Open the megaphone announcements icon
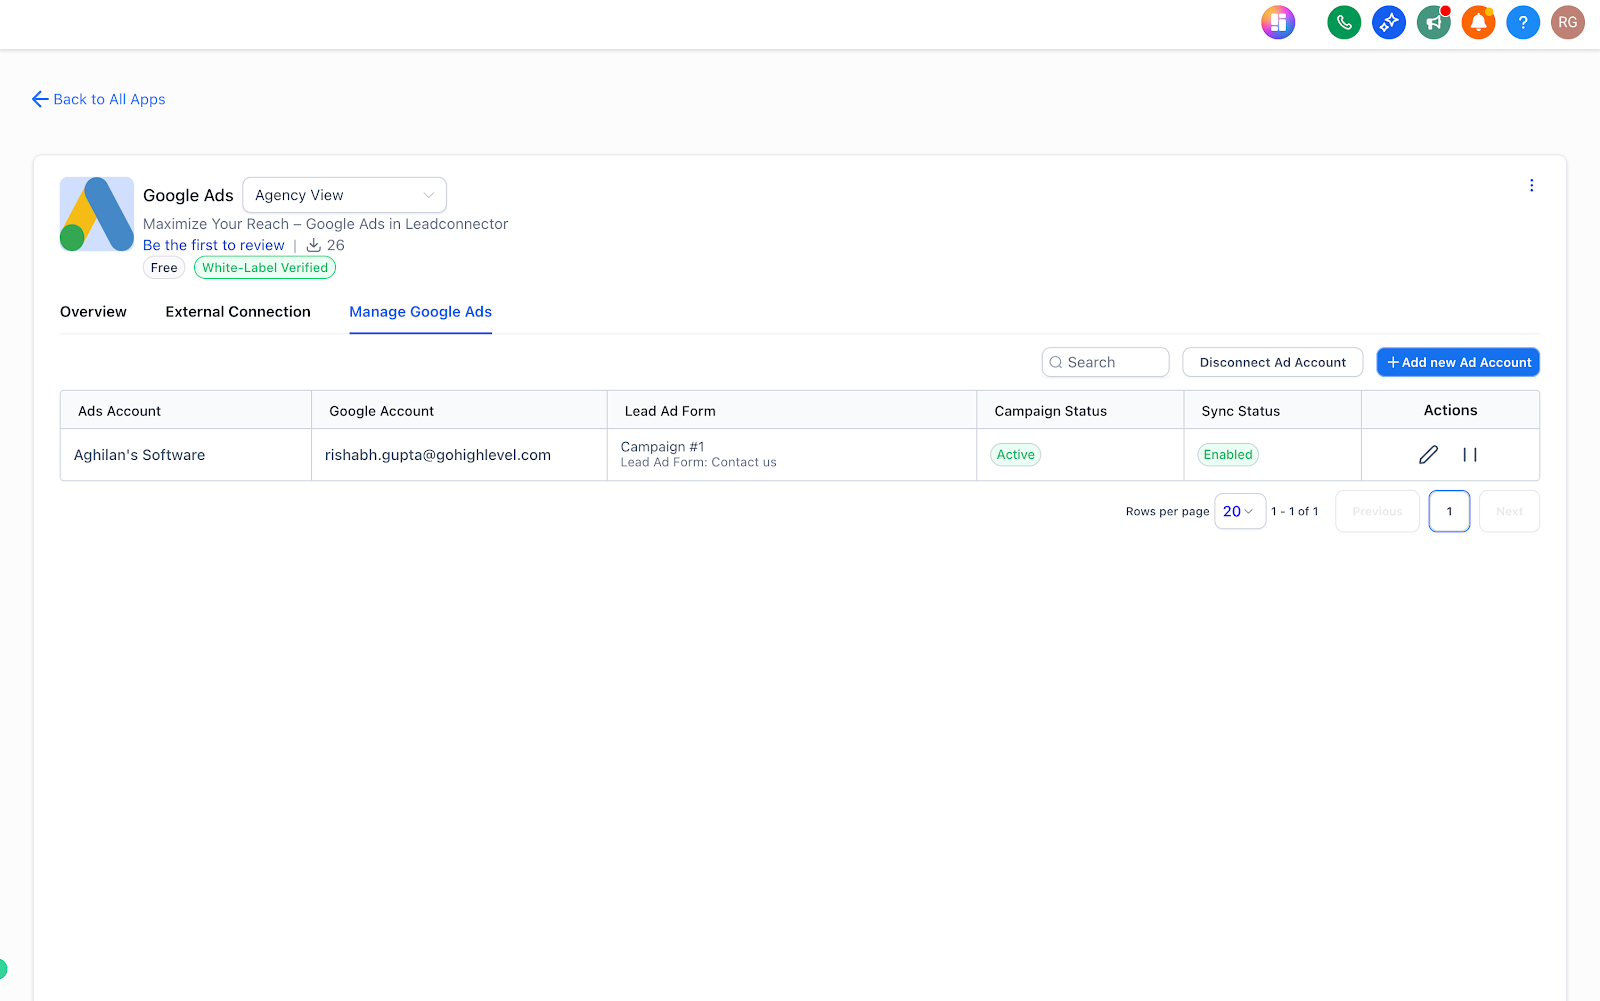Image resolution: width=1600 pixels, height=1001 pixels. (x=1434, y=22)
